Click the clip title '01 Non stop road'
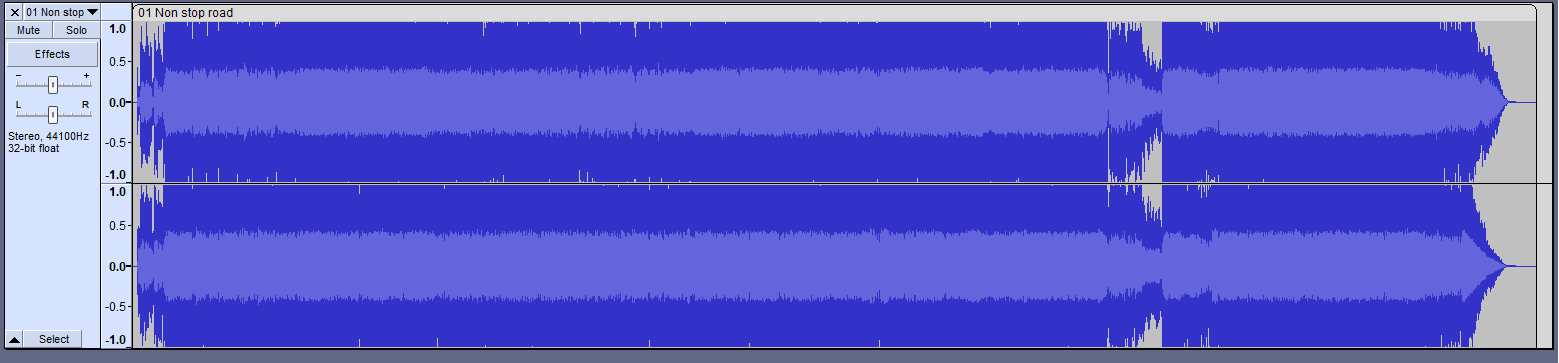Viewport: 1559px width, 363px height. click(186, 13)
